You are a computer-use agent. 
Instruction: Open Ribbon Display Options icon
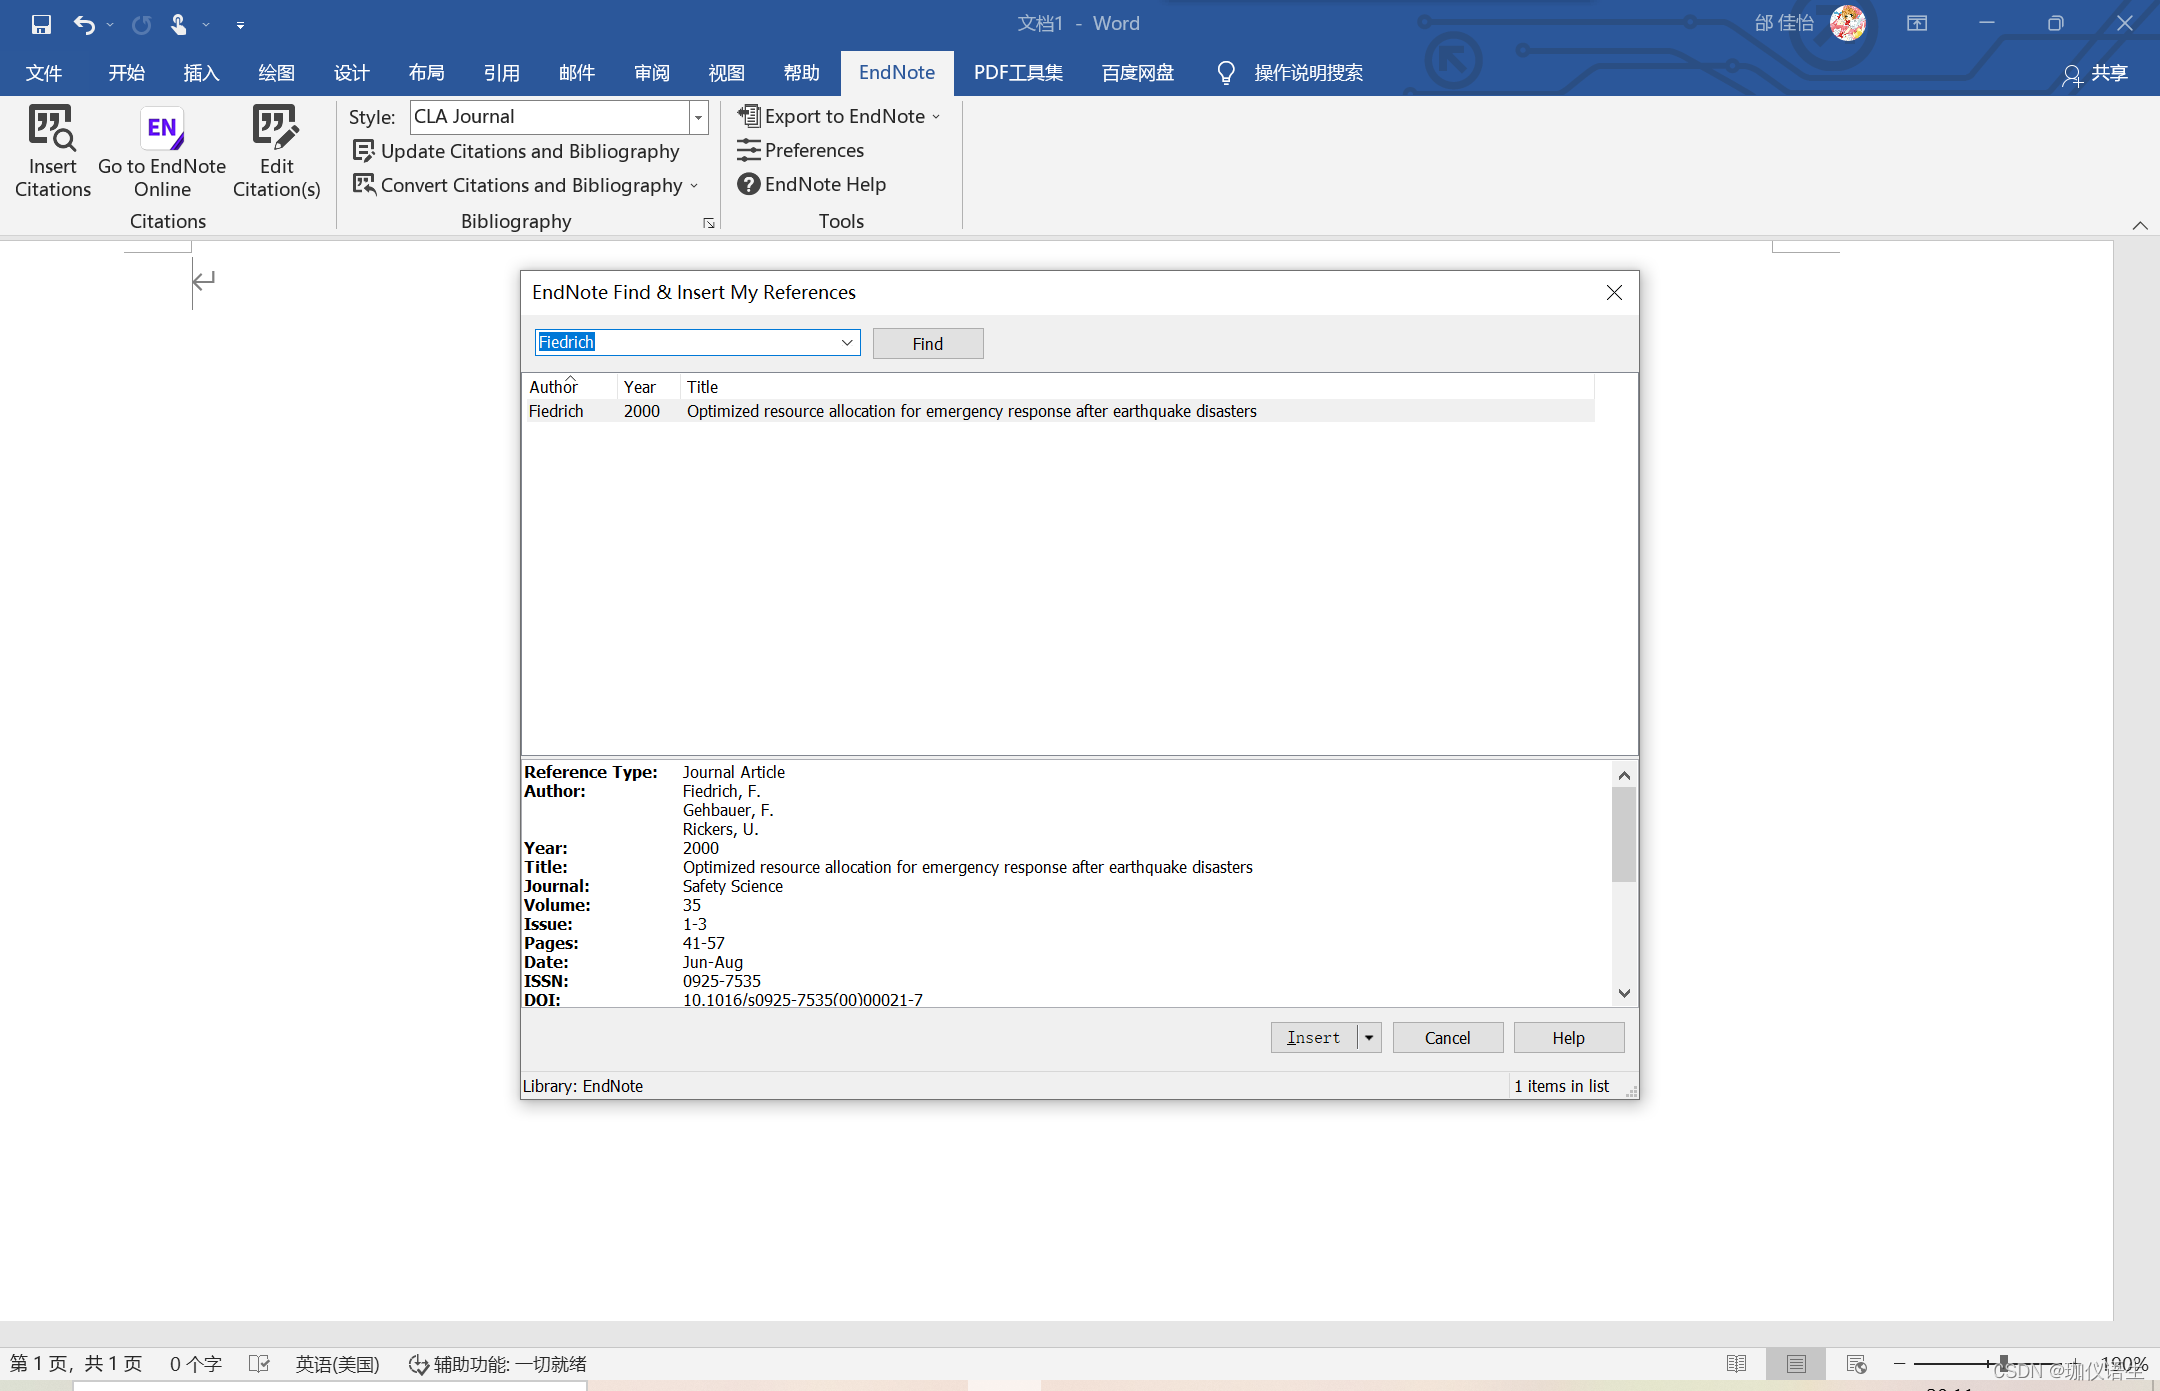(x=1917, y=23)
